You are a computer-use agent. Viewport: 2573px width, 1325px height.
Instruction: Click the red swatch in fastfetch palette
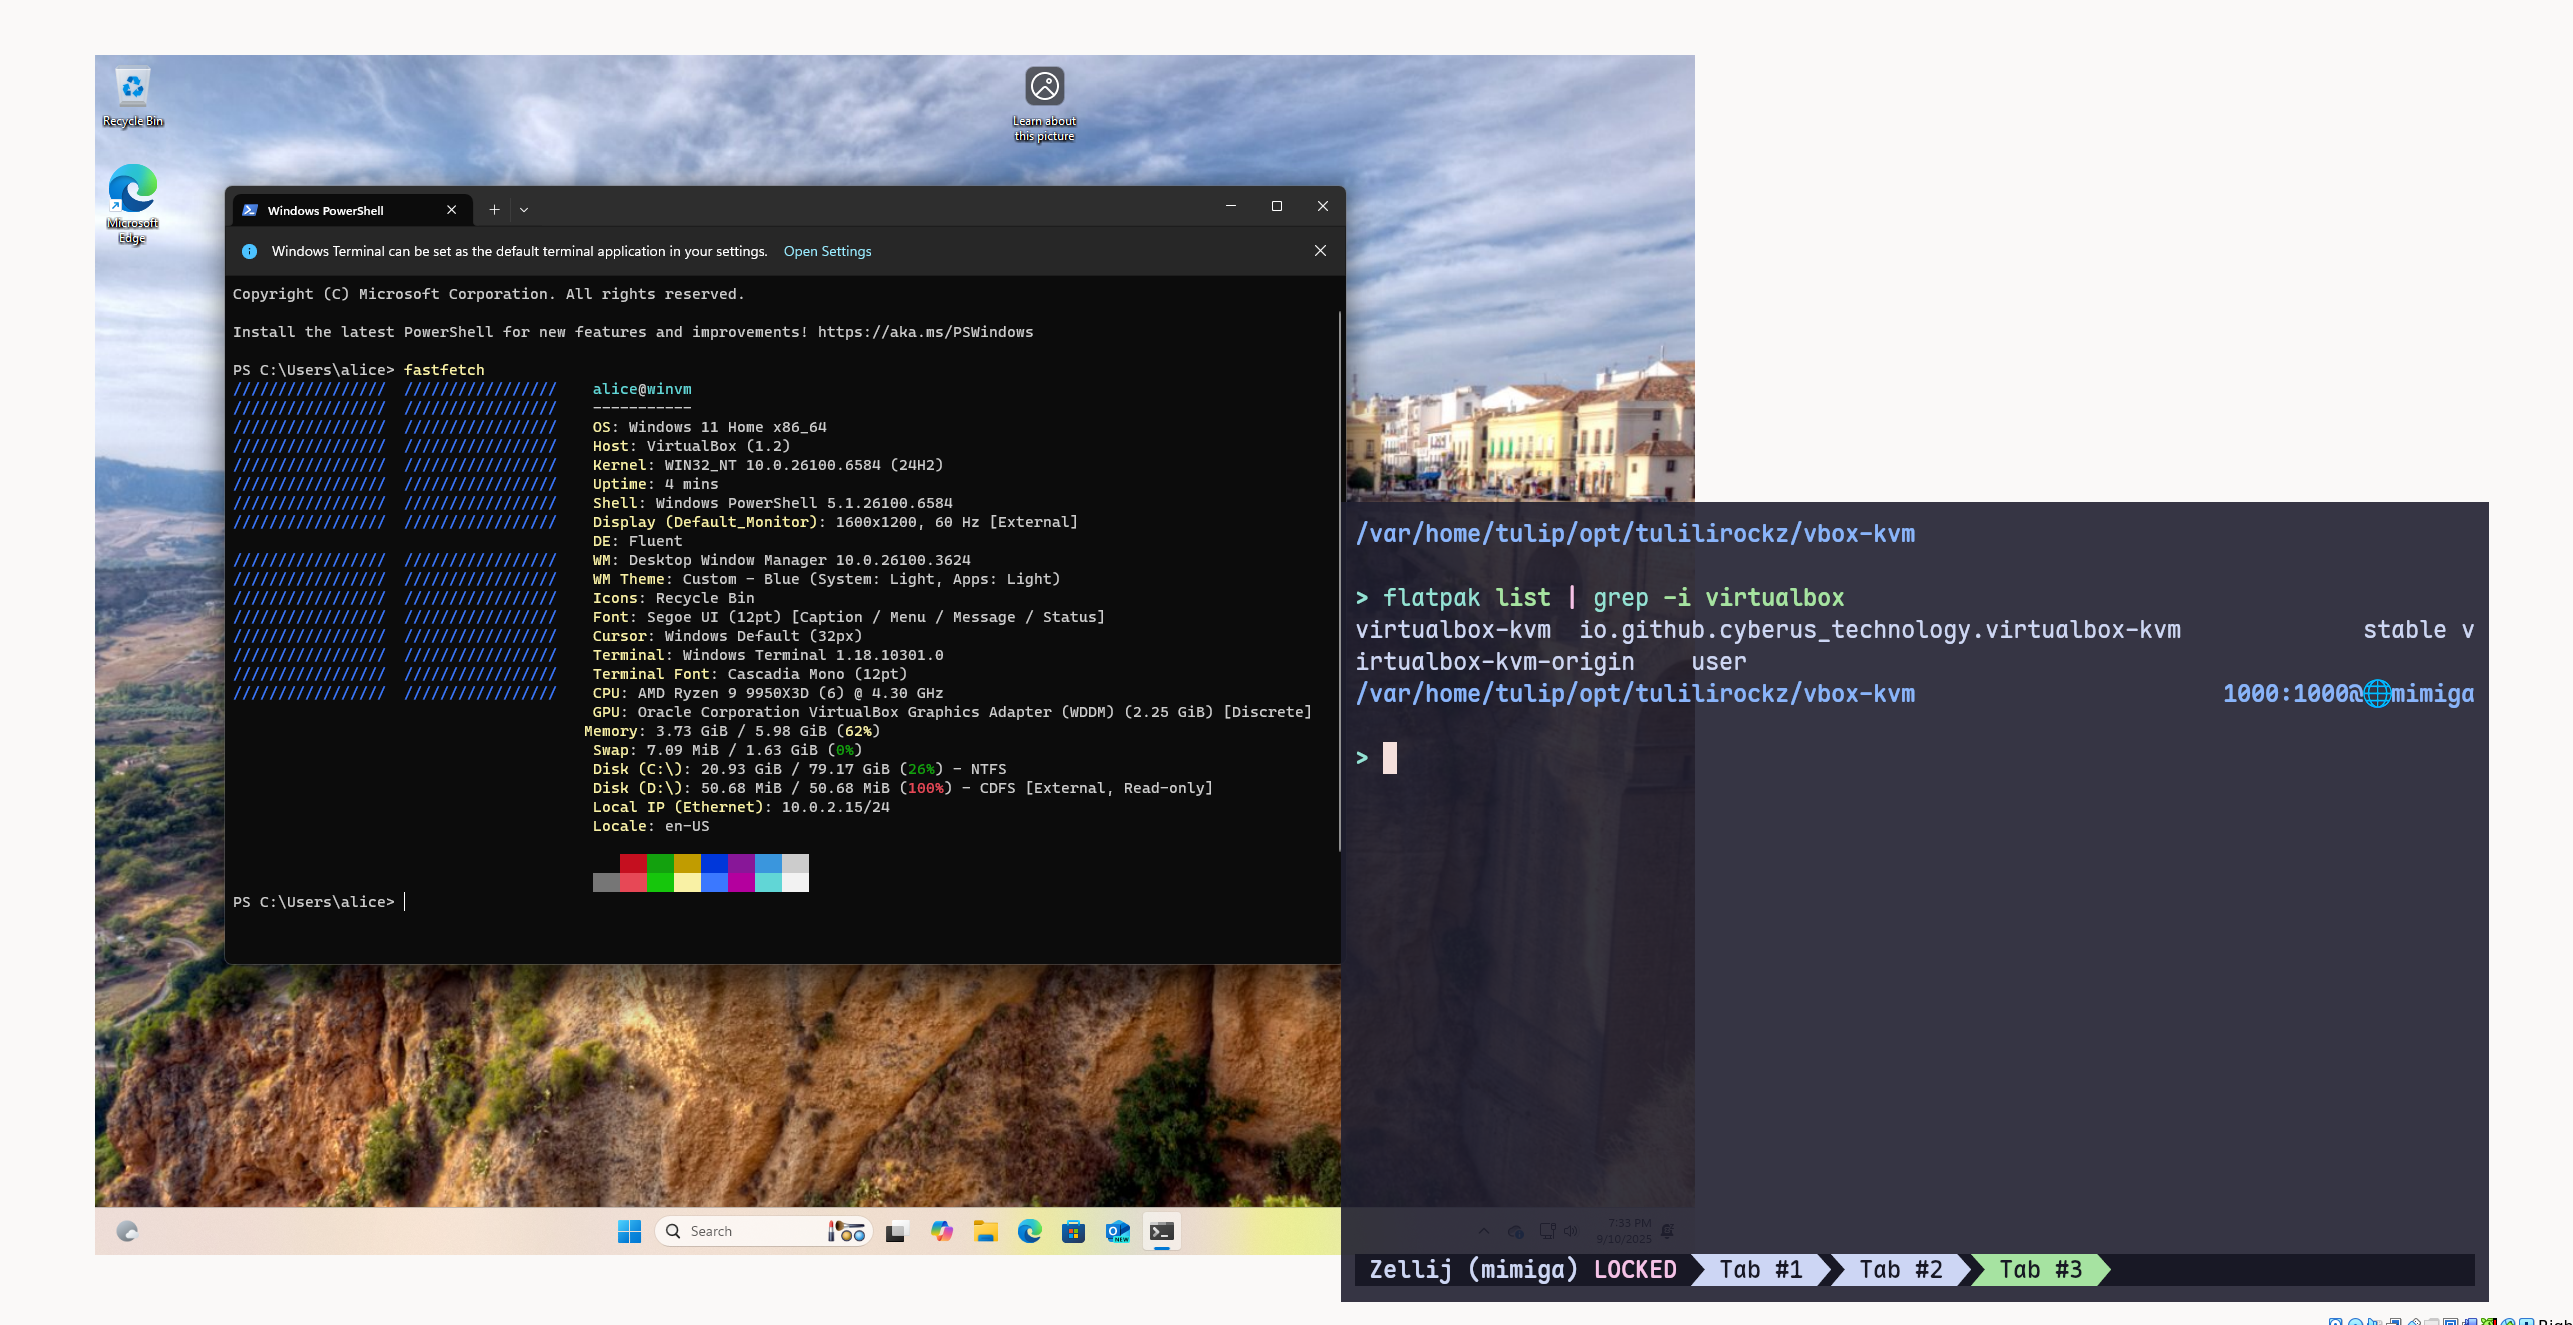tap(633, 864)
